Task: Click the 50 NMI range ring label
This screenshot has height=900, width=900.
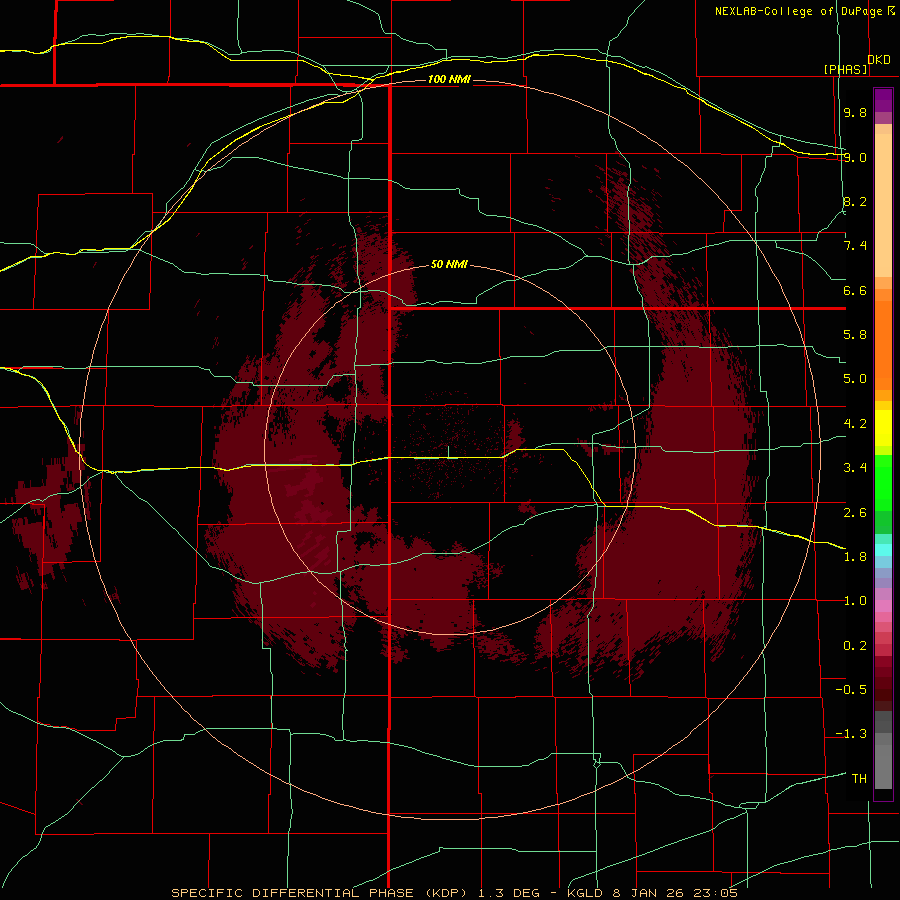Action: (449, 265)
